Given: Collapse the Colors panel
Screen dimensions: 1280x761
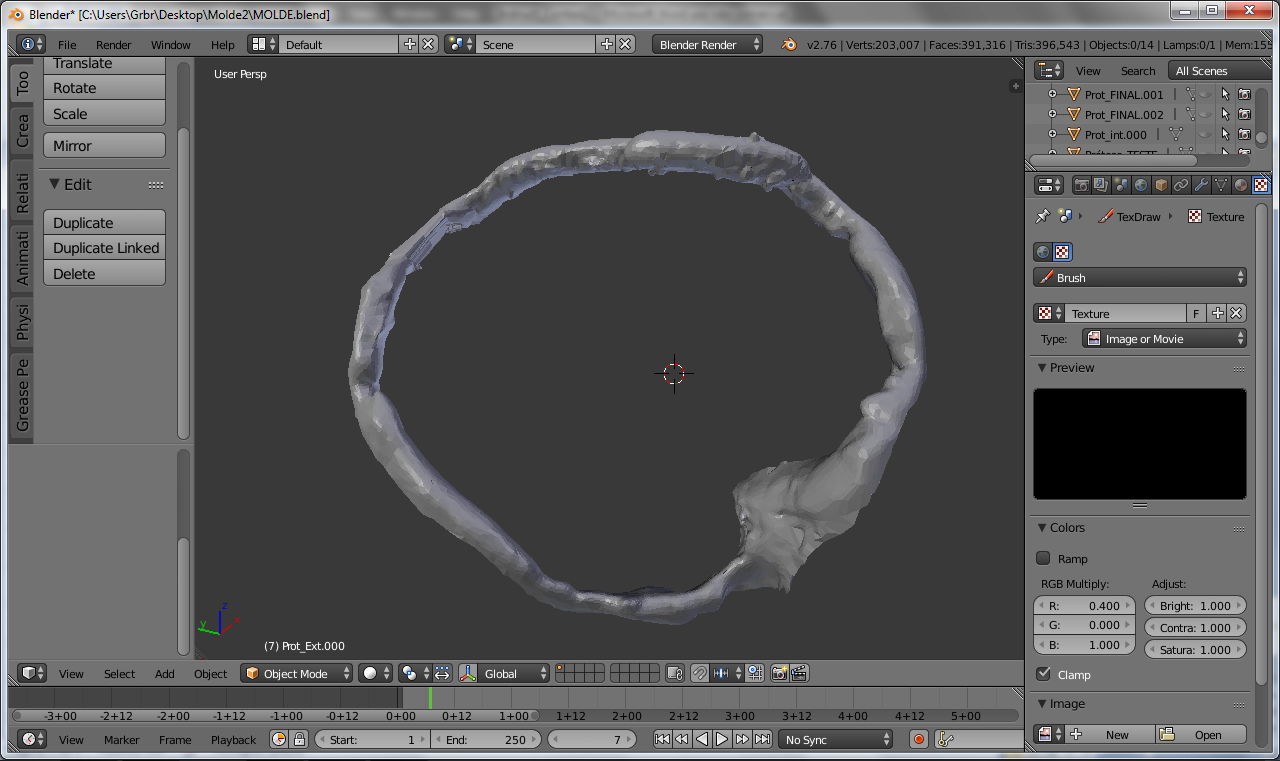Looking at the screenshot, I should pos(1041,528).
